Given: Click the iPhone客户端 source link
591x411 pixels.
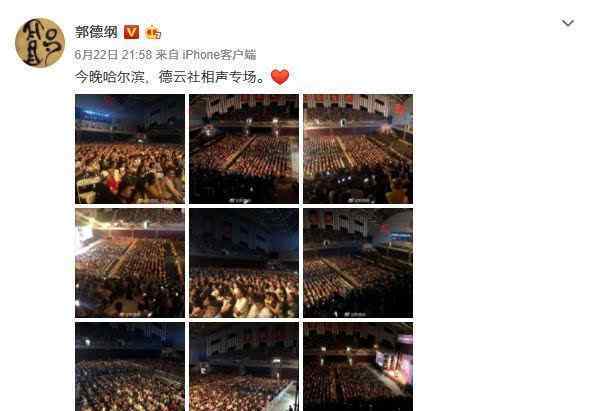Looking at the screenshot, I should click(x=219, y=55).
